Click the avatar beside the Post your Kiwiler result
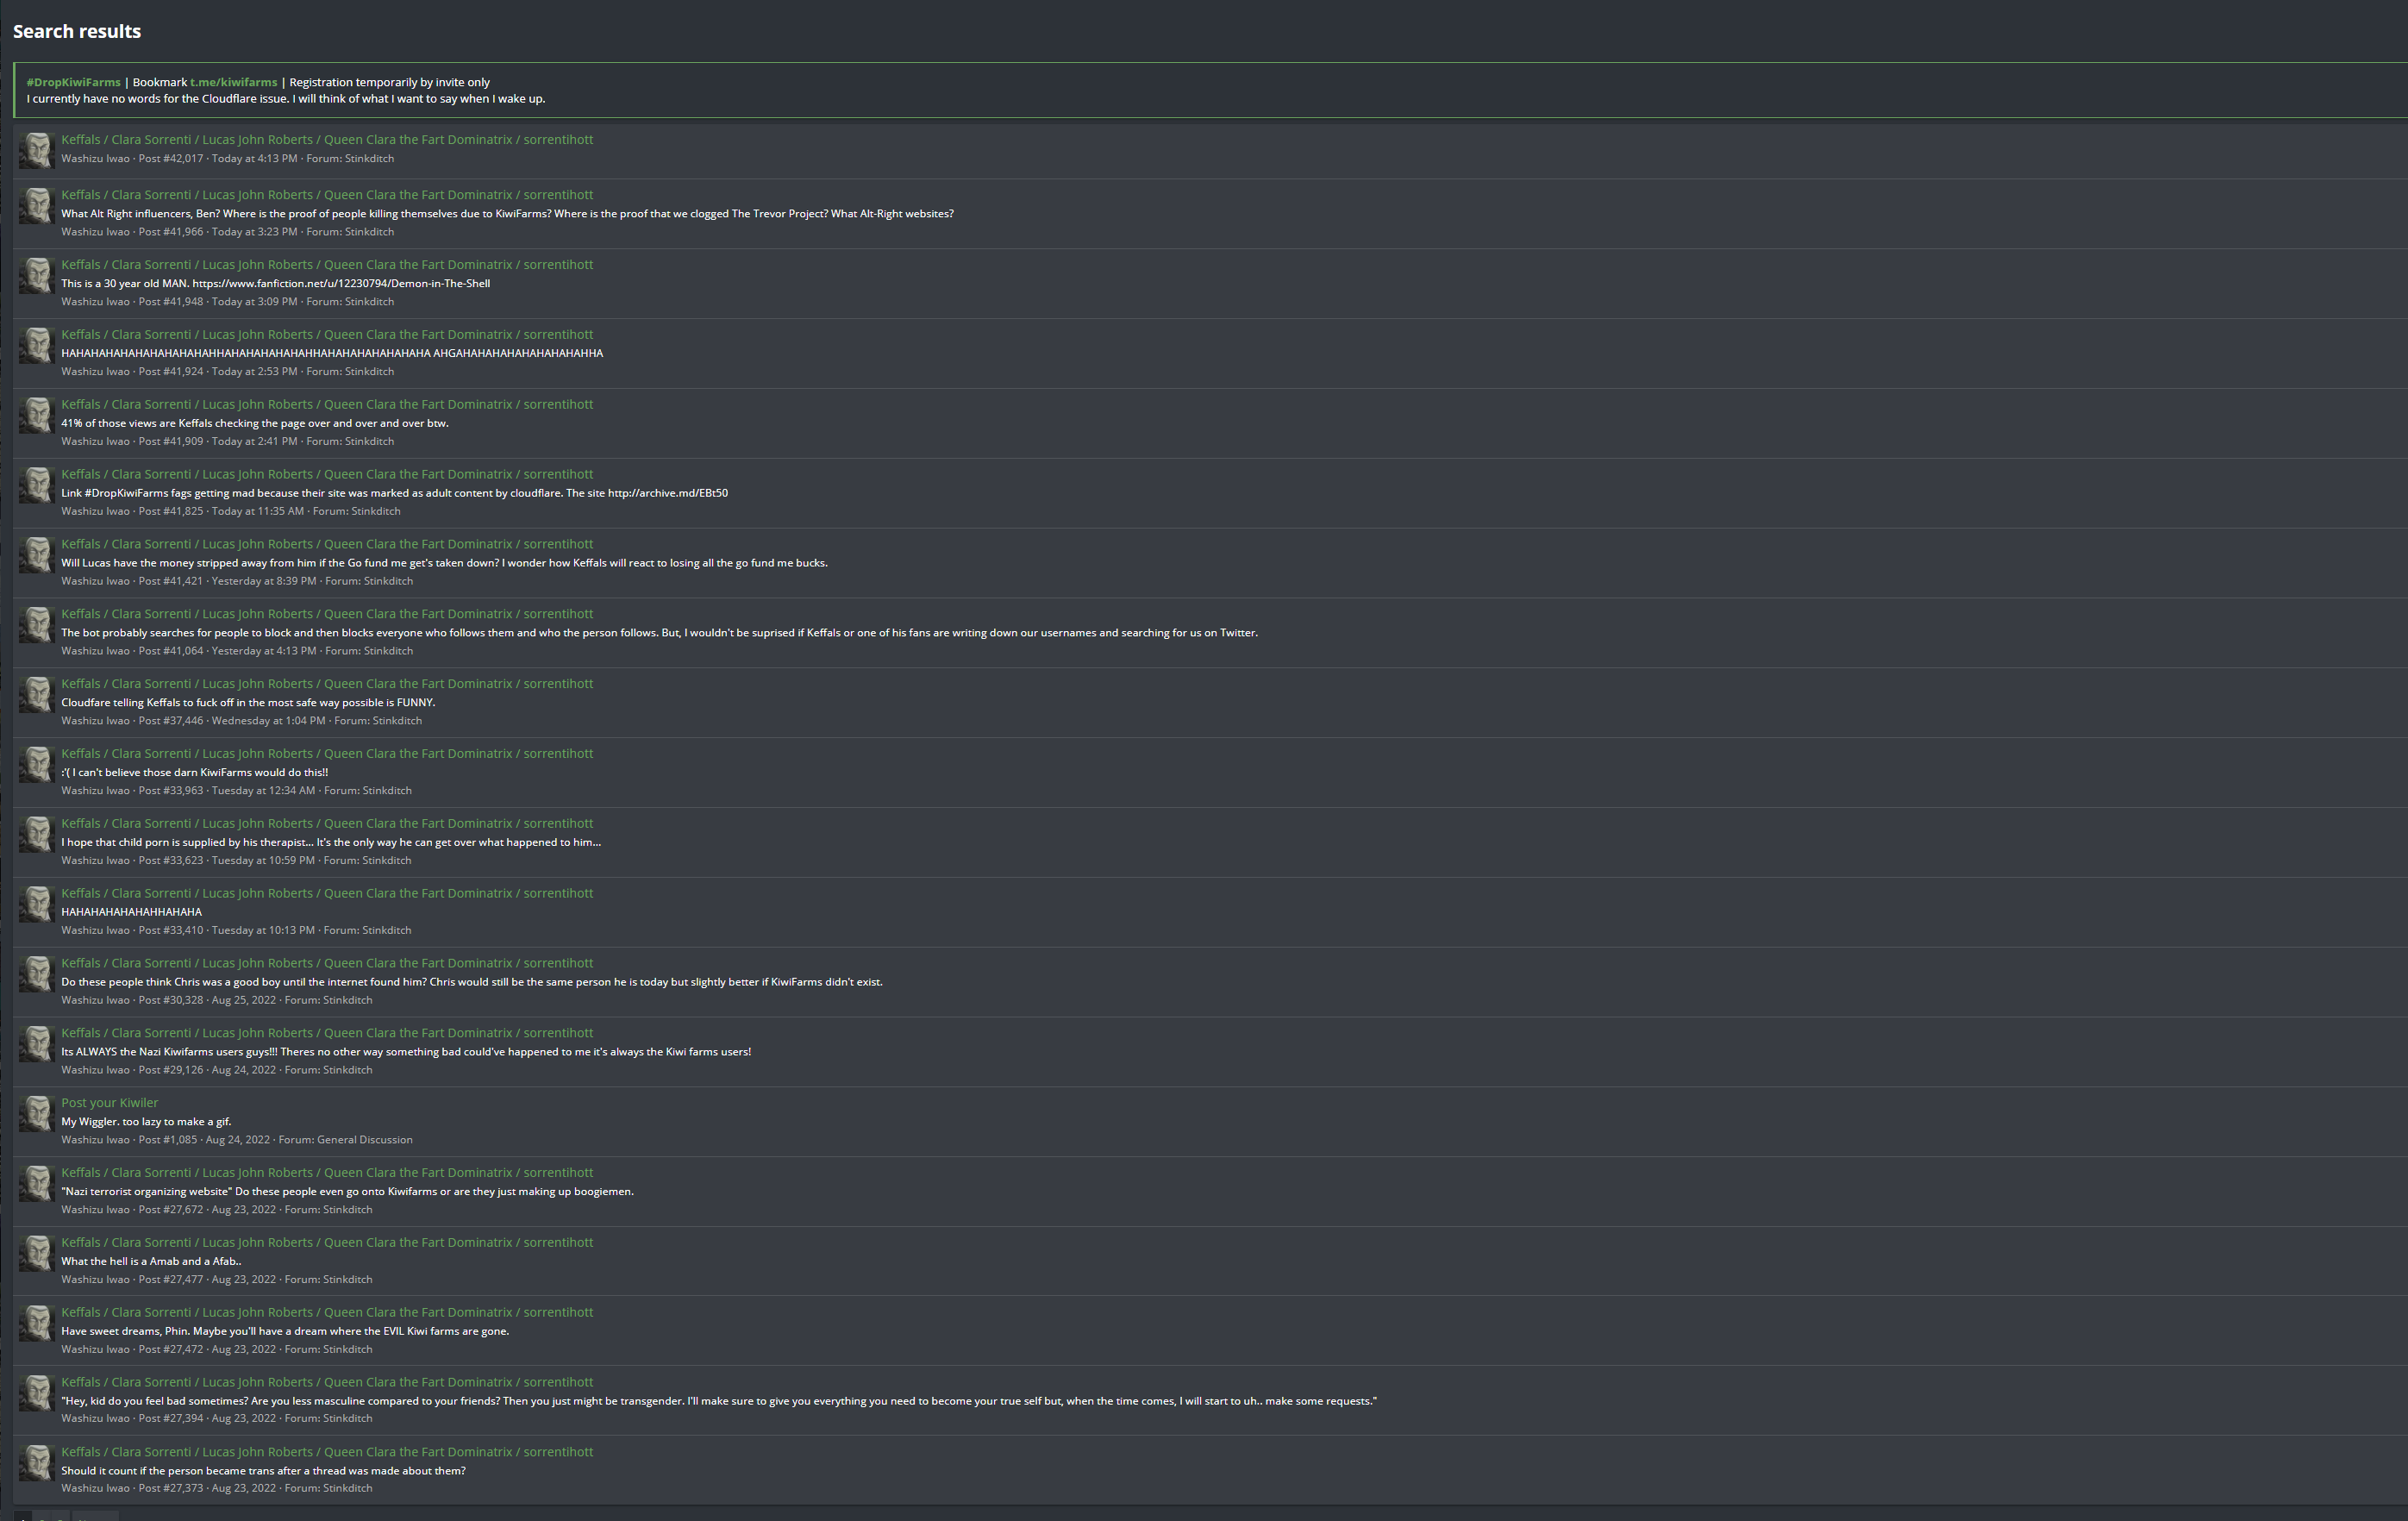Screen dimensions: 2408x1521 pyautogui.click(x=37, y=1114)
